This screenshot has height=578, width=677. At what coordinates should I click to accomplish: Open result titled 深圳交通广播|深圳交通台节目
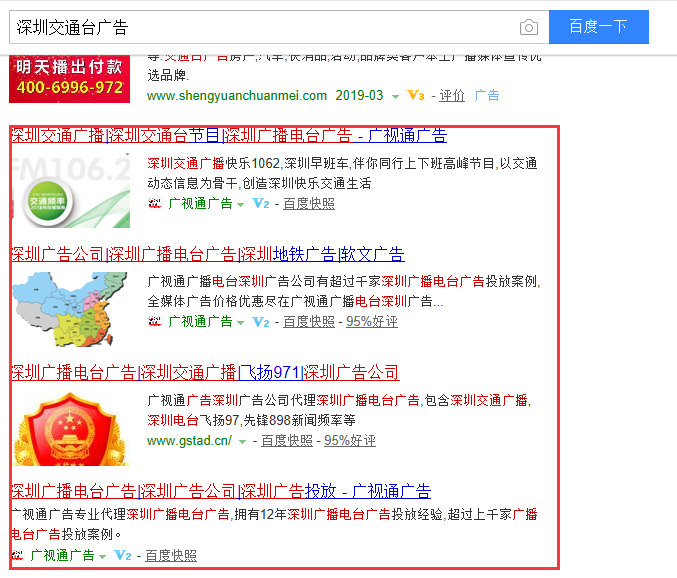point(229,136)
